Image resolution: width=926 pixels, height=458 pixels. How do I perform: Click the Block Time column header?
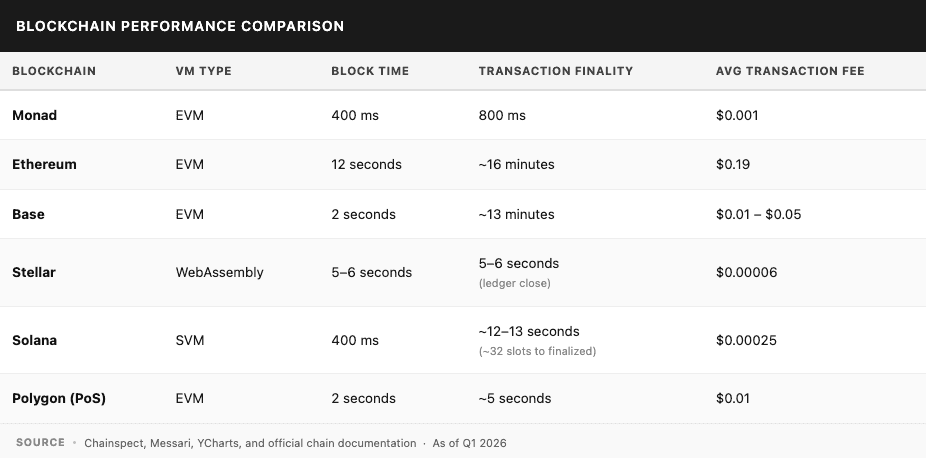(370, 71)
